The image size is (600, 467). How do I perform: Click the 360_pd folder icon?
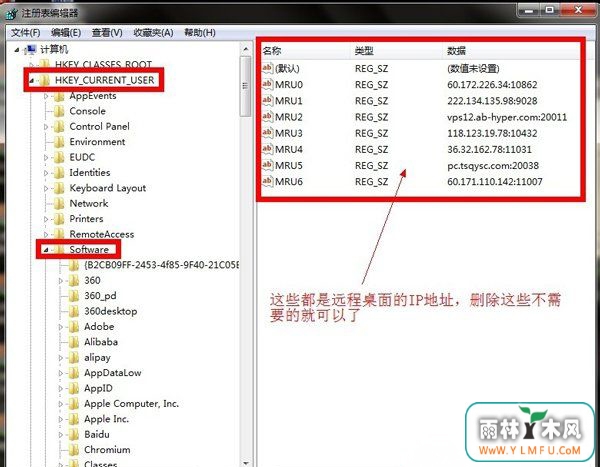pyautogui.click(x=74, y=296)
